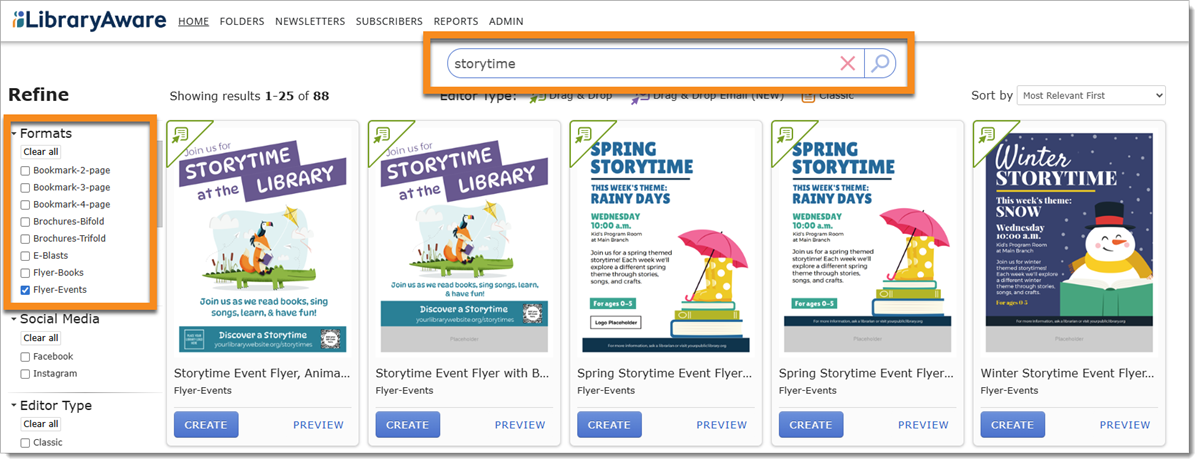Check the Brochures-Bifold format
This screenshot has height=464, width=1200.
point(26,221)
